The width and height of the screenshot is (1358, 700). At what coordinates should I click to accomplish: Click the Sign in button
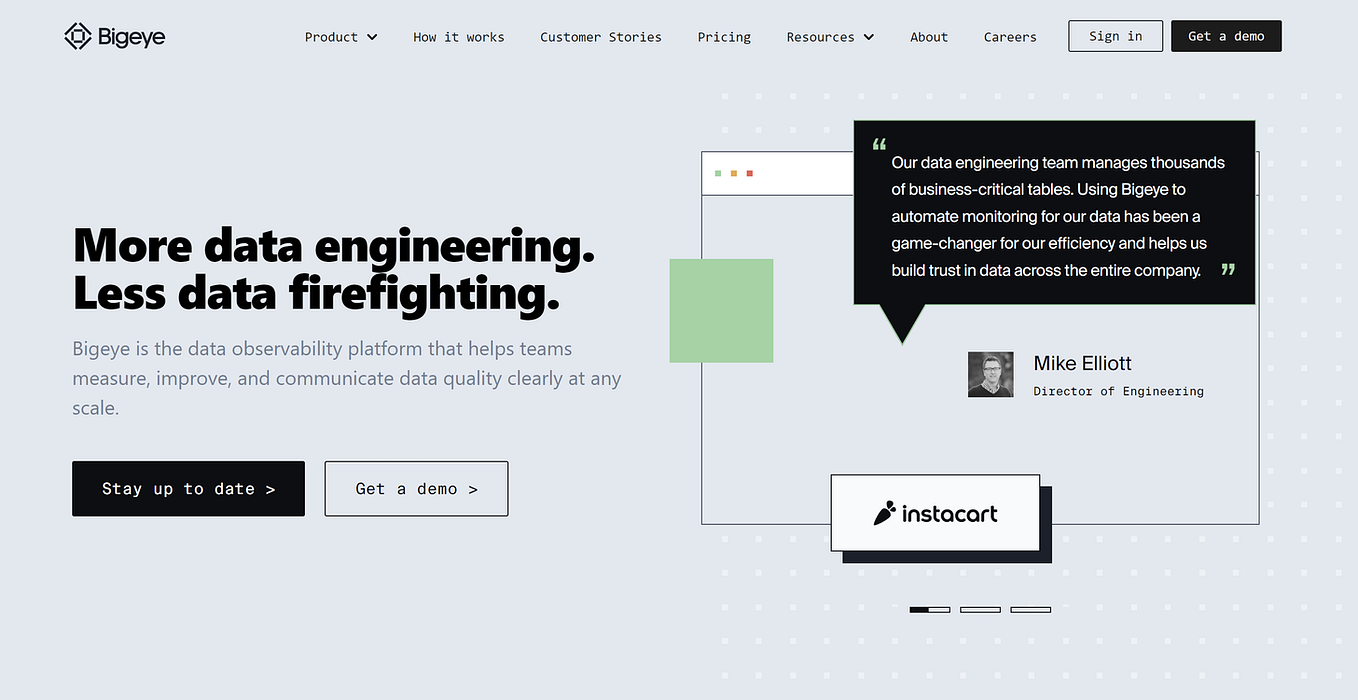pos(1116,36)
